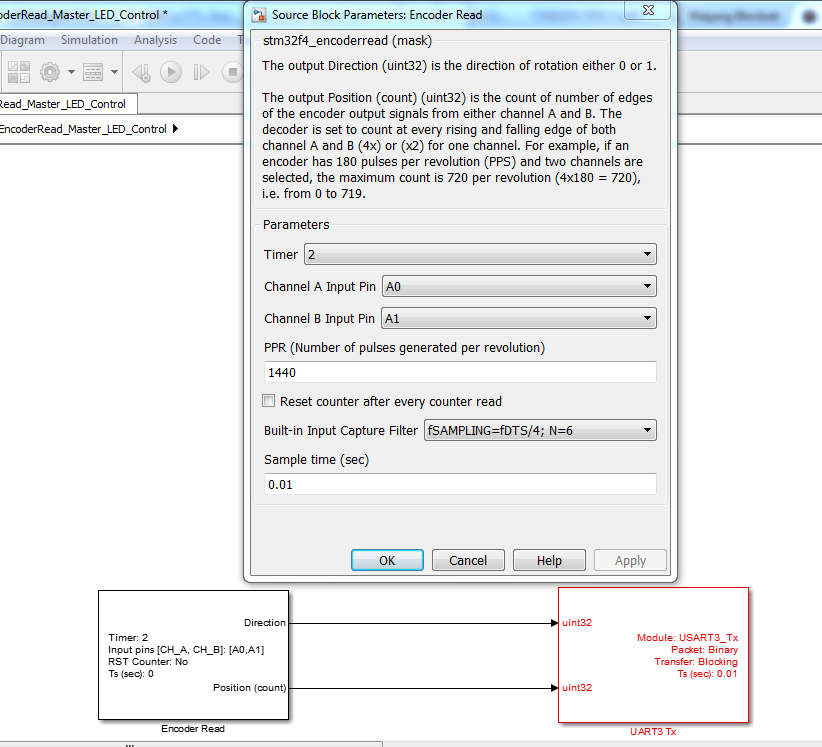The width and height of the screenshot is (822, 747).
Task: Click the UART3 Tx block name label
Action: coord(653,731)
